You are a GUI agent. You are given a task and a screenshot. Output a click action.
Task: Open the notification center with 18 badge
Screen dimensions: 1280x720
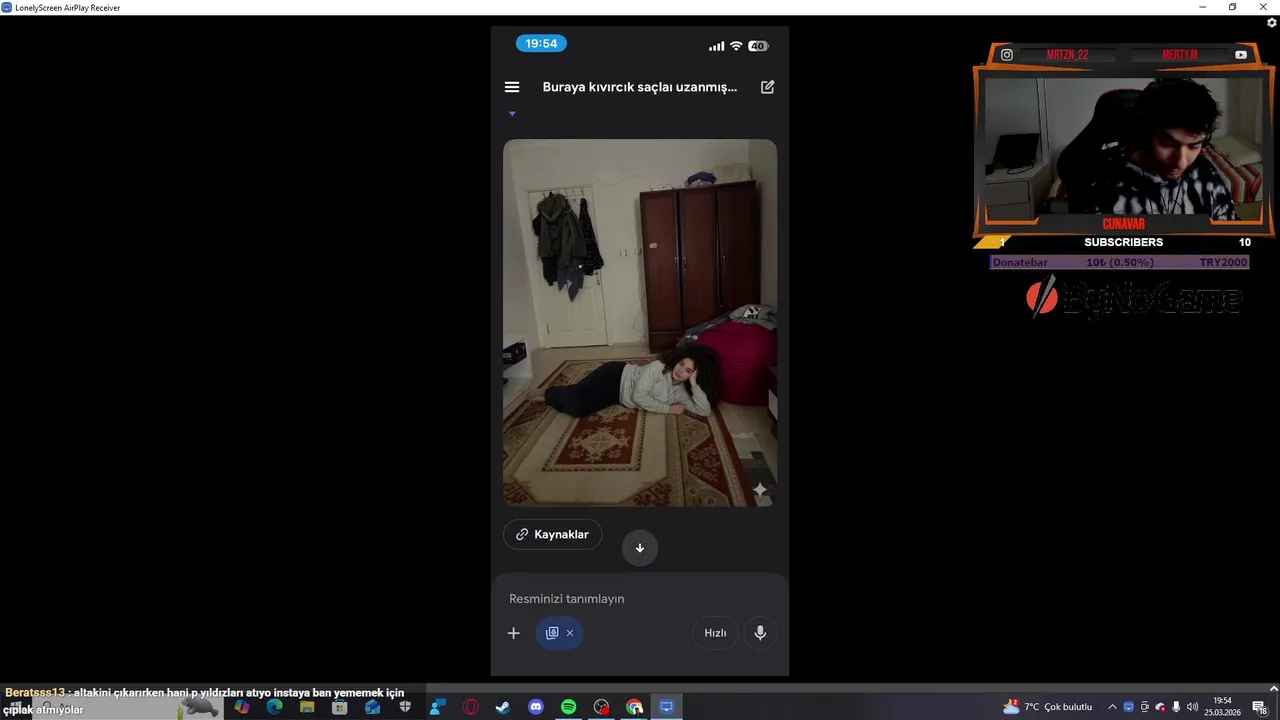tap(1260, 707)
